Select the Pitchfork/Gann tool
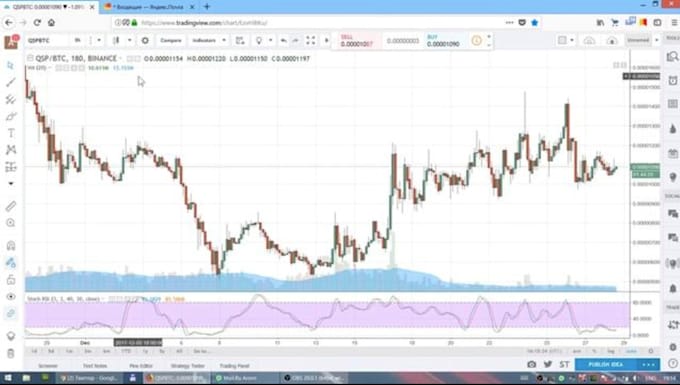Image resolution: width=680 pixels, height=385 pixels. [11, 100]
